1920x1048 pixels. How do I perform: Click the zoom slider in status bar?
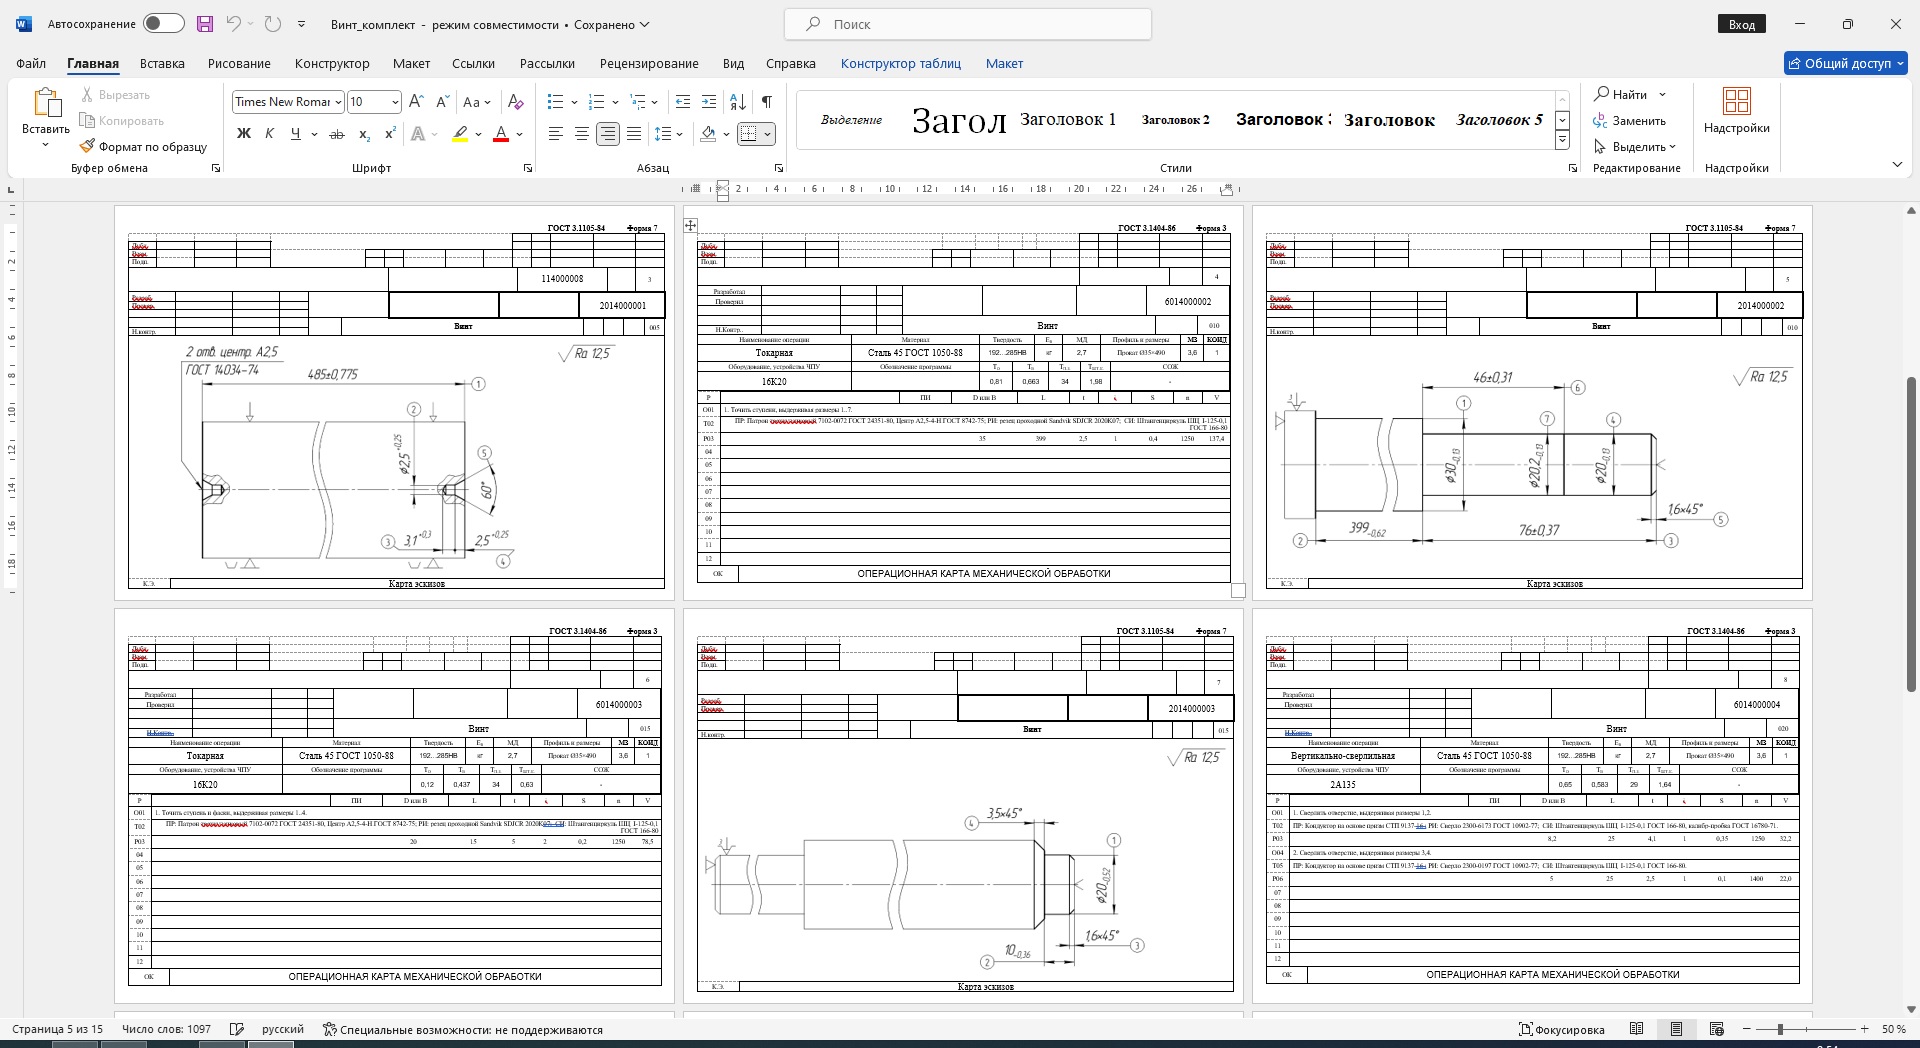tap(1780, 1029)
